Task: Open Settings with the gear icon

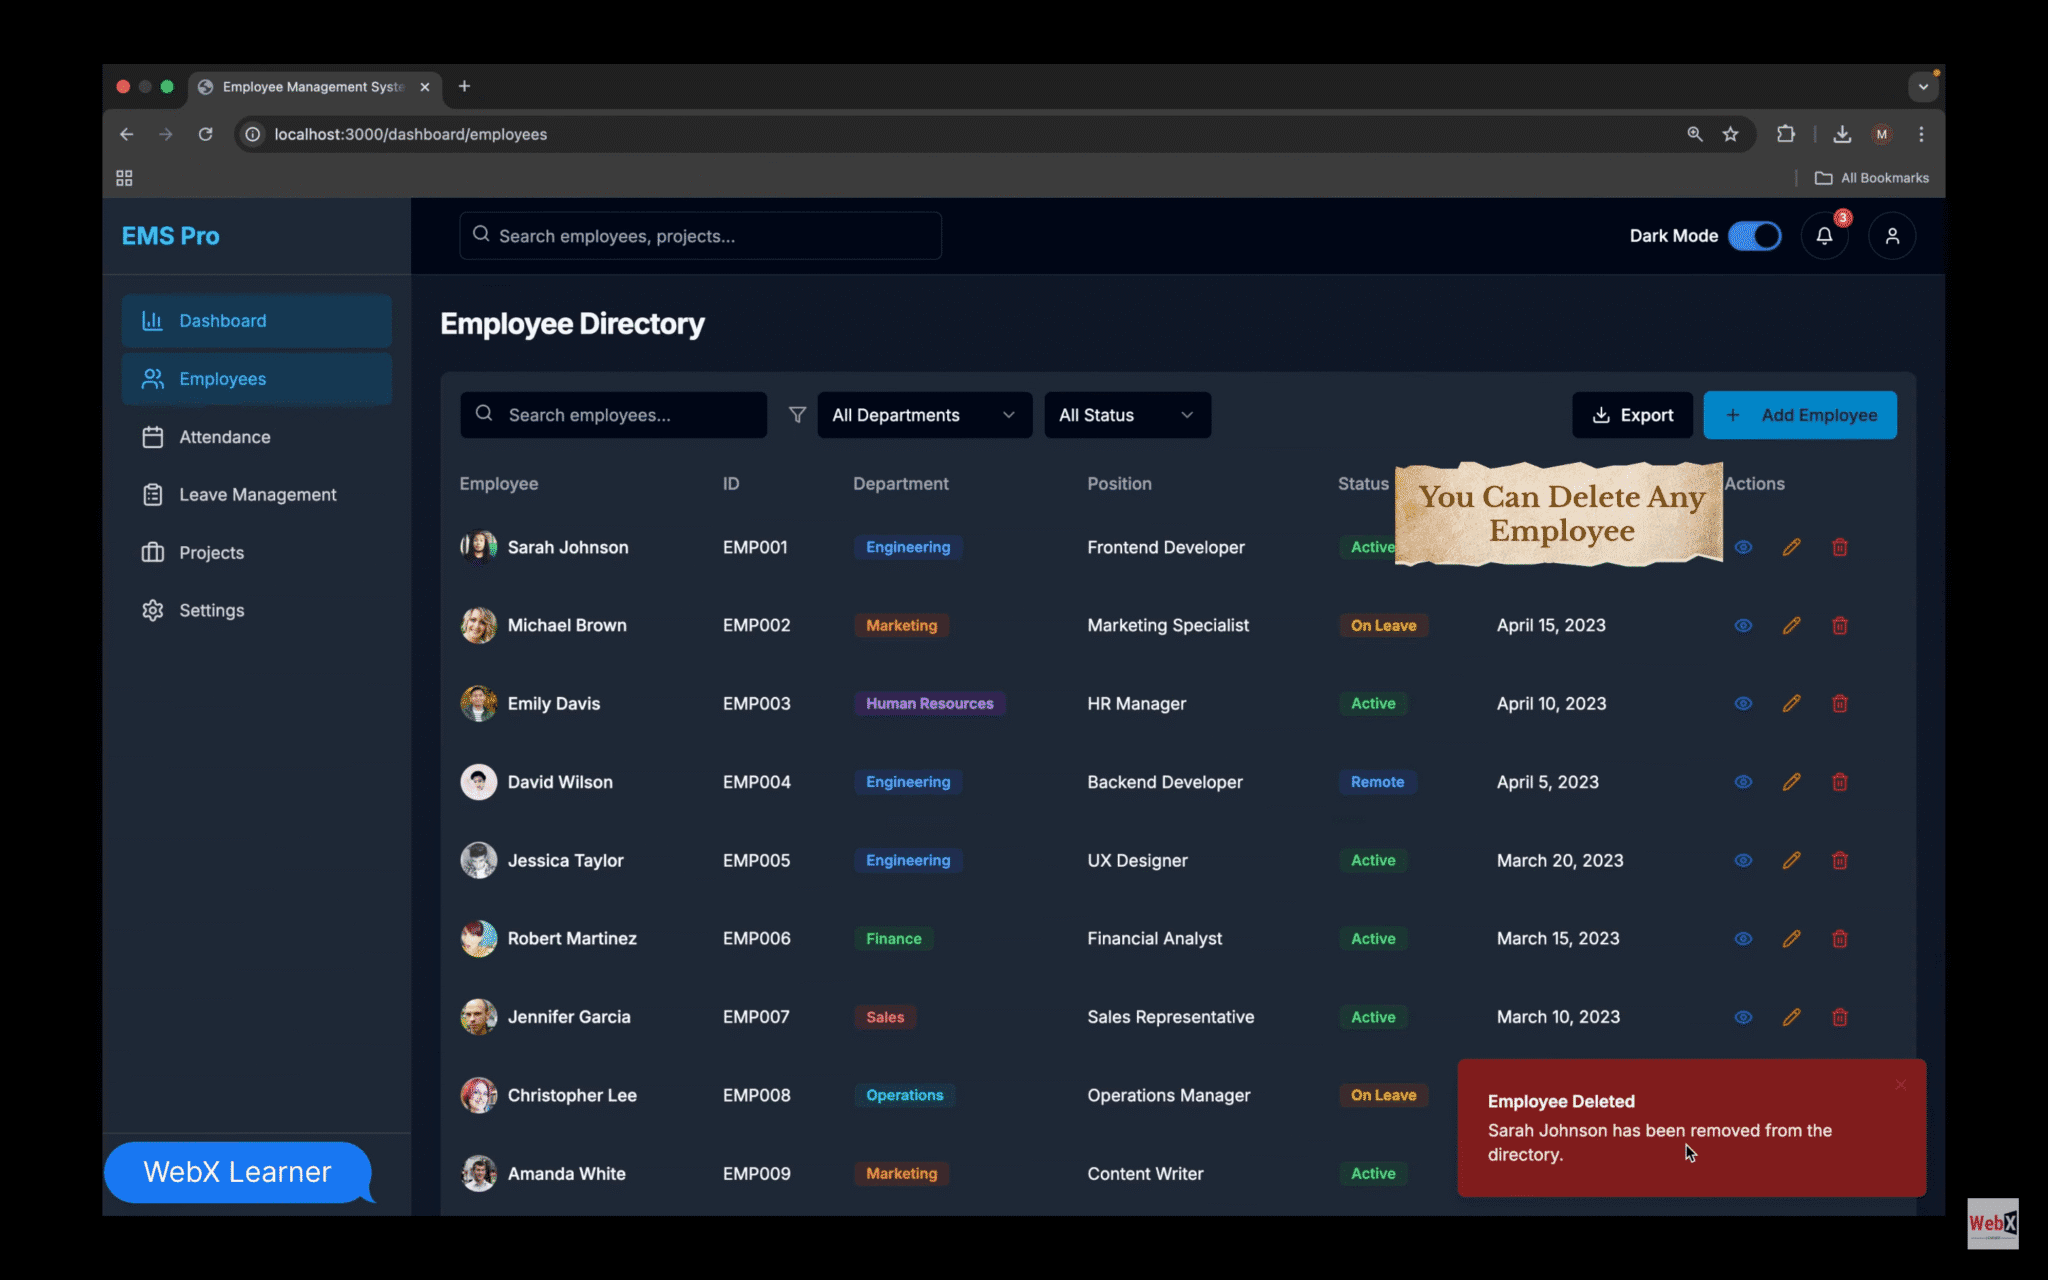Action: pyautogui.click(x=152, y=610)
